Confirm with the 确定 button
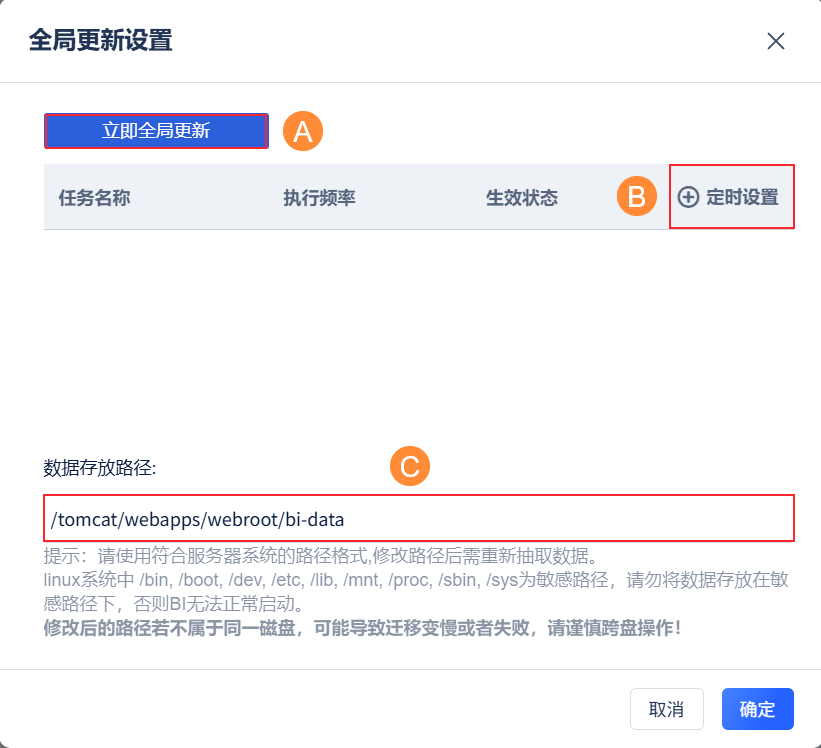 tap(757, 709)
